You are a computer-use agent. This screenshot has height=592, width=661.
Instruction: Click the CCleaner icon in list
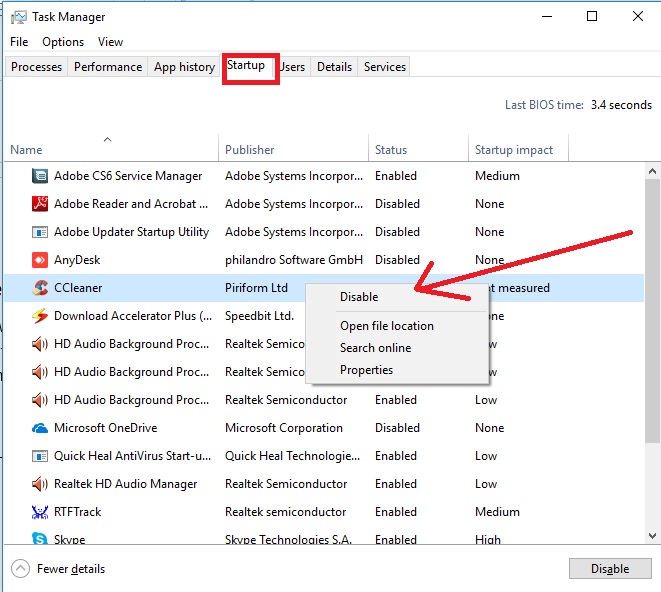click(40, 288)
